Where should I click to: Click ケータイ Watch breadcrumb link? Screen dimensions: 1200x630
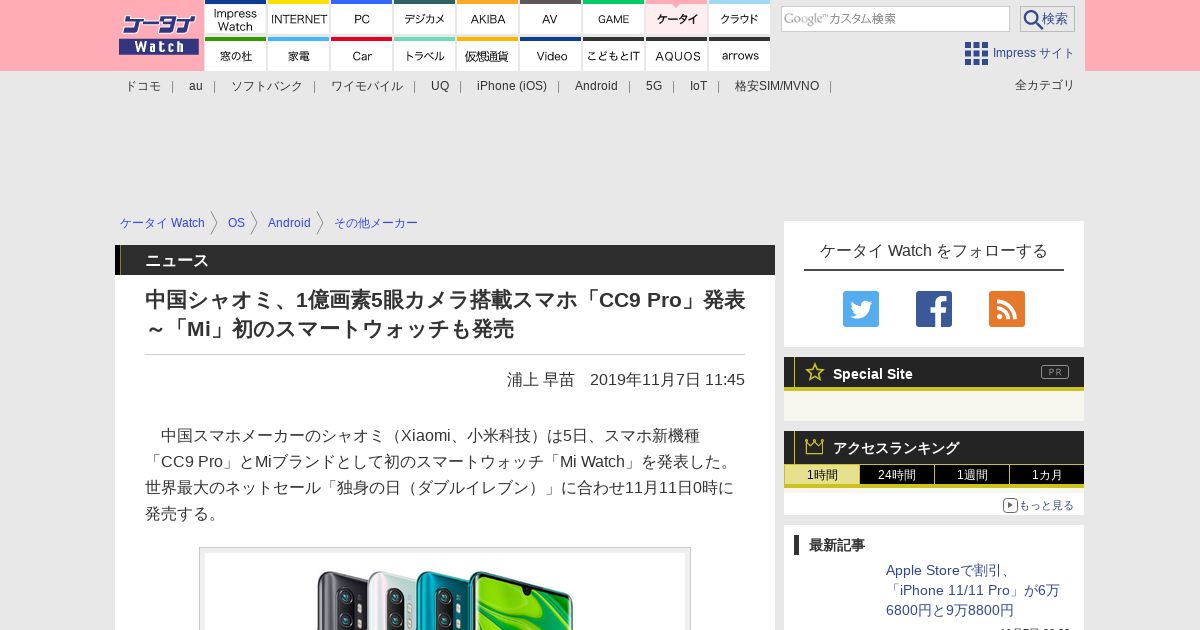click(x=162, y=223)
